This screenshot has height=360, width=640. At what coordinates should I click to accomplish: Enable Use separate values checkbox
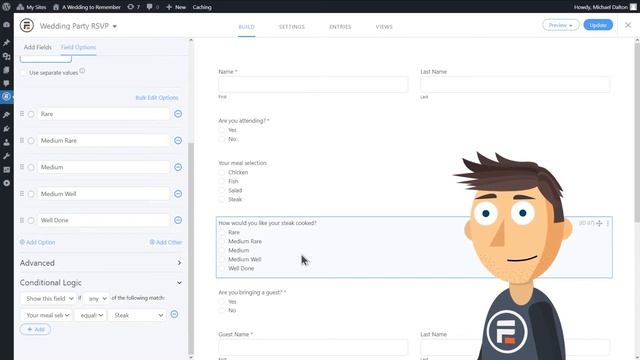click(24, 73)
